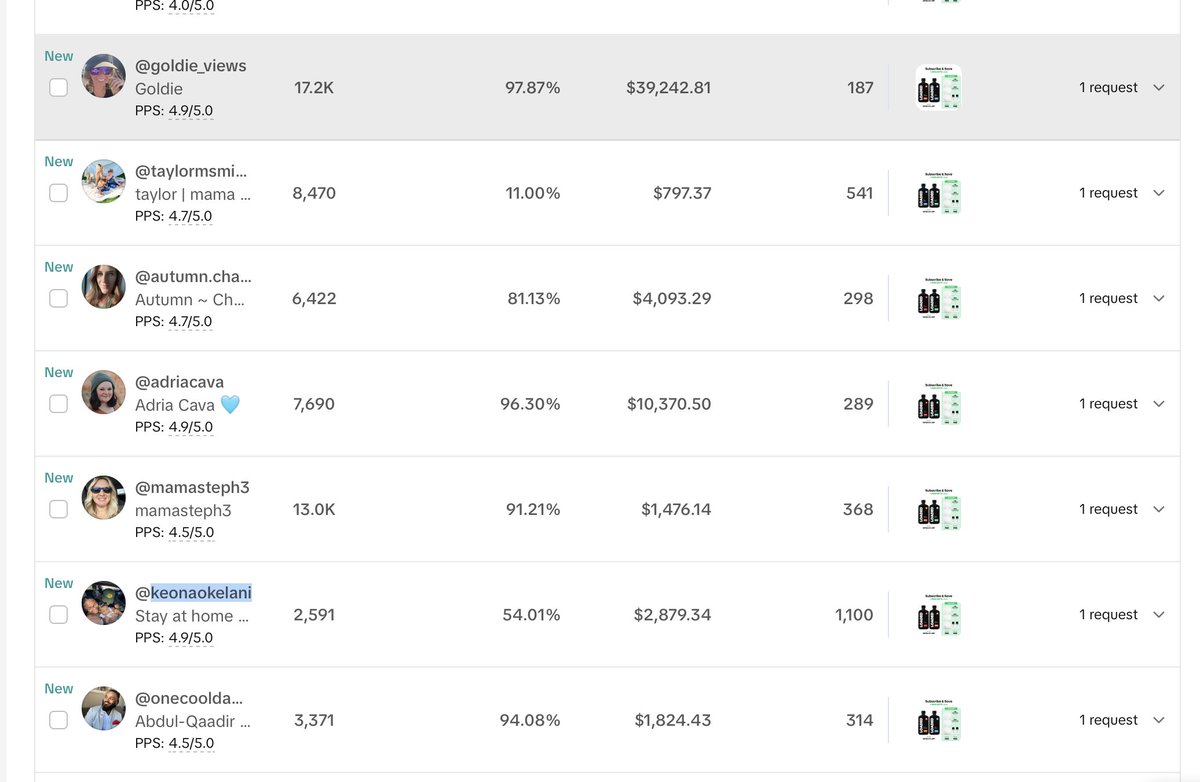Open the @mamasteph3 profile link
1200x782 pixels.
(192, 488)
